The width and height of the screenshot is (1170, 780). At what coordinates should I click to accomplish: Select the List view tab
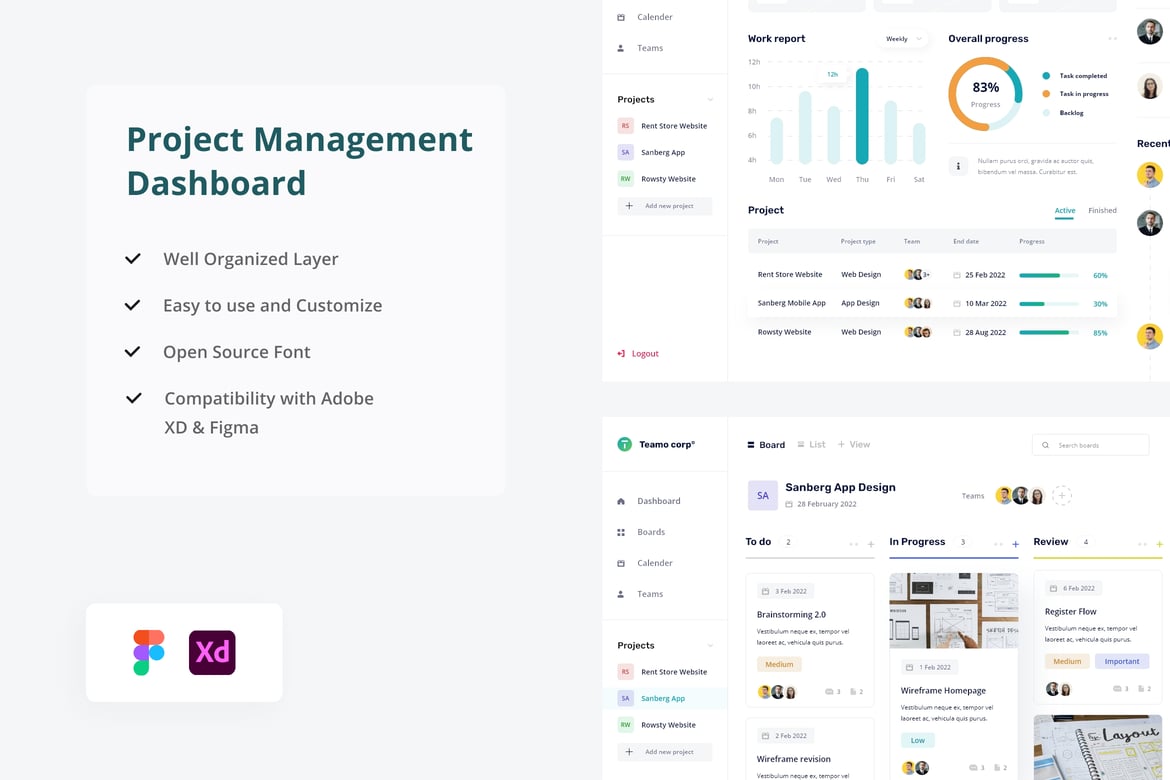point(811,444)
